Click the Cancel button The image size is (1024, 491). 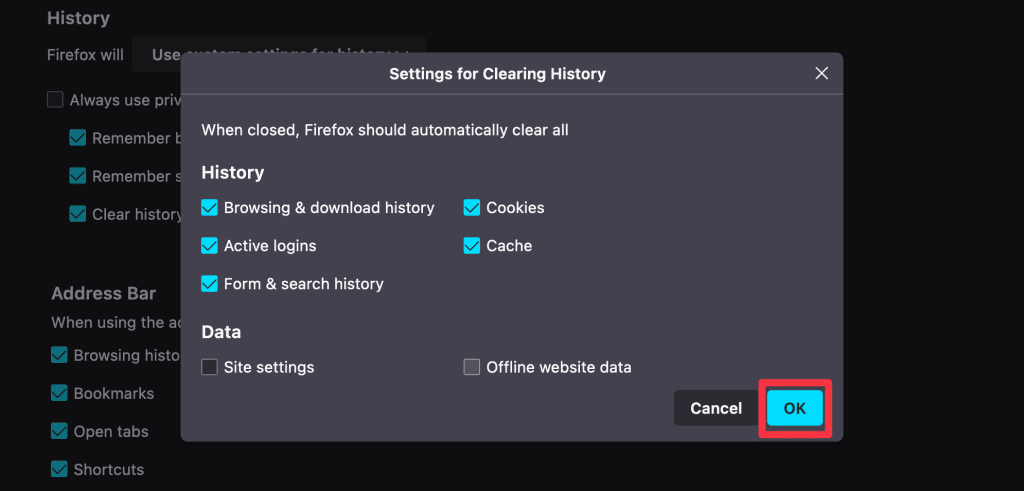coord(716,408)
